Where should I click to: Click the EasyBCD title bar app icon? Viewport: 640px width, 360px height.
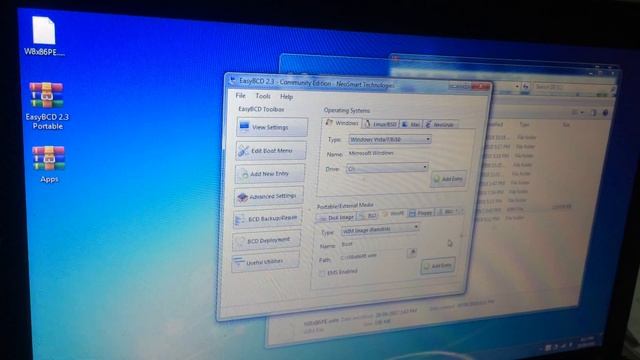coord(232,80)
